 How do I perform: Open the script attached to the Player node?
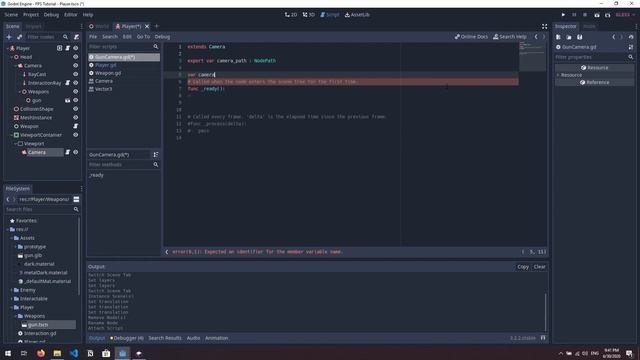pos(68,48)
